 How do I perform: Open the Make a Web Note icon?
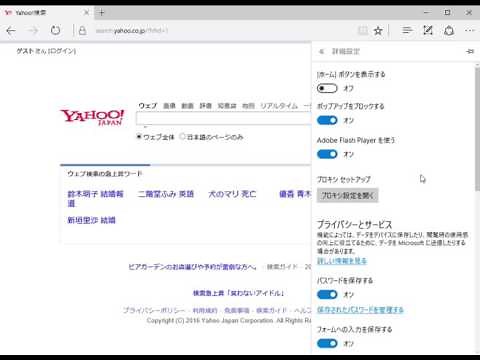point(428,31)
